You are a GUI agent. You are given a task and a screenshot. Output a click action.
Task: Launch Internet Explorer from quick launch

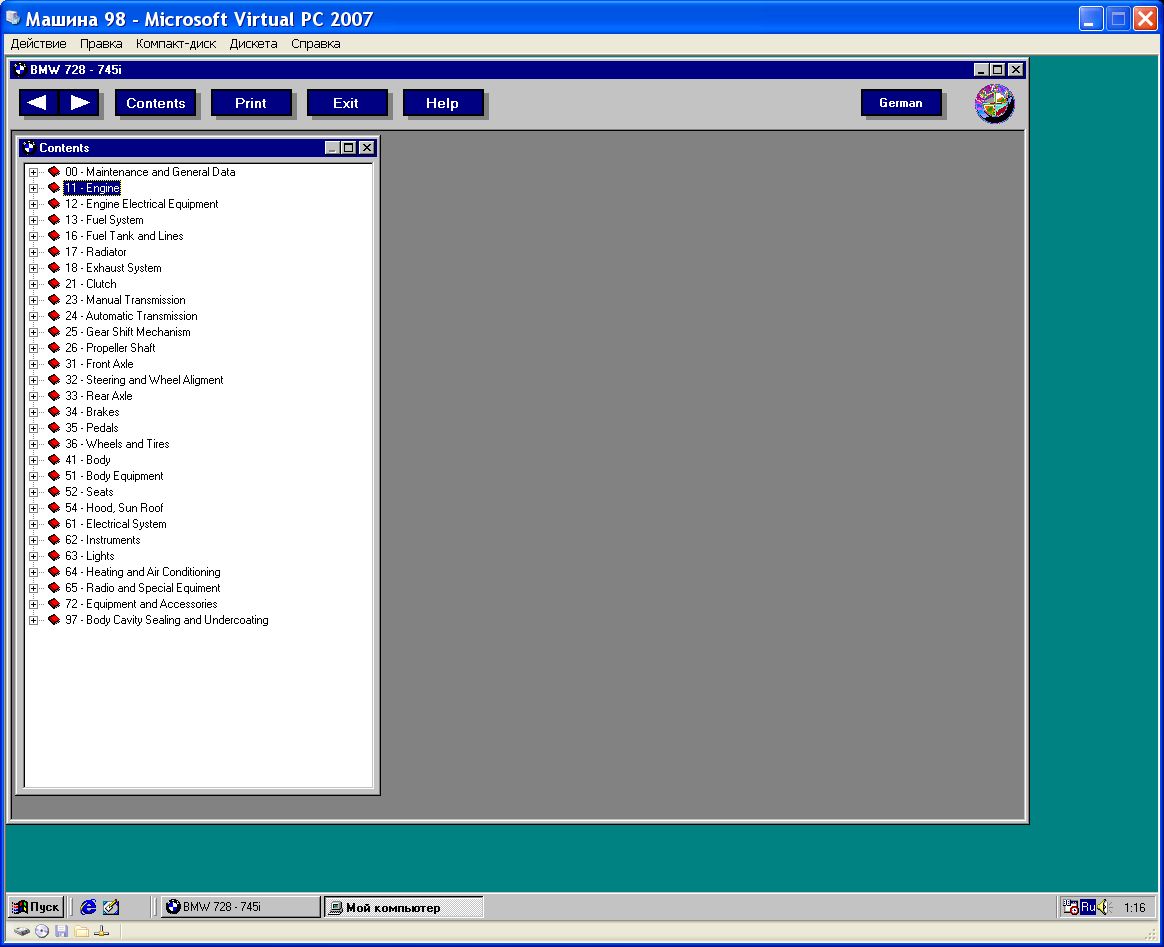(89, 907)
